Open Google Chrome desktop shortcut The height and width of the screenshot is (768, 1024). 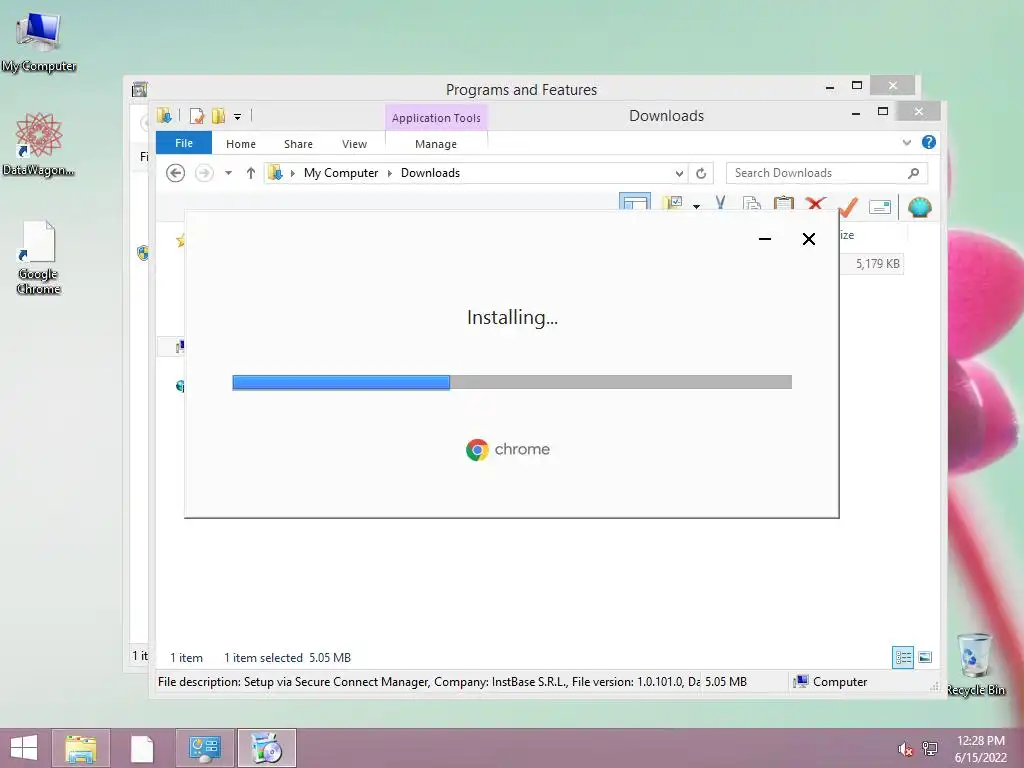[x=39, y=257]
